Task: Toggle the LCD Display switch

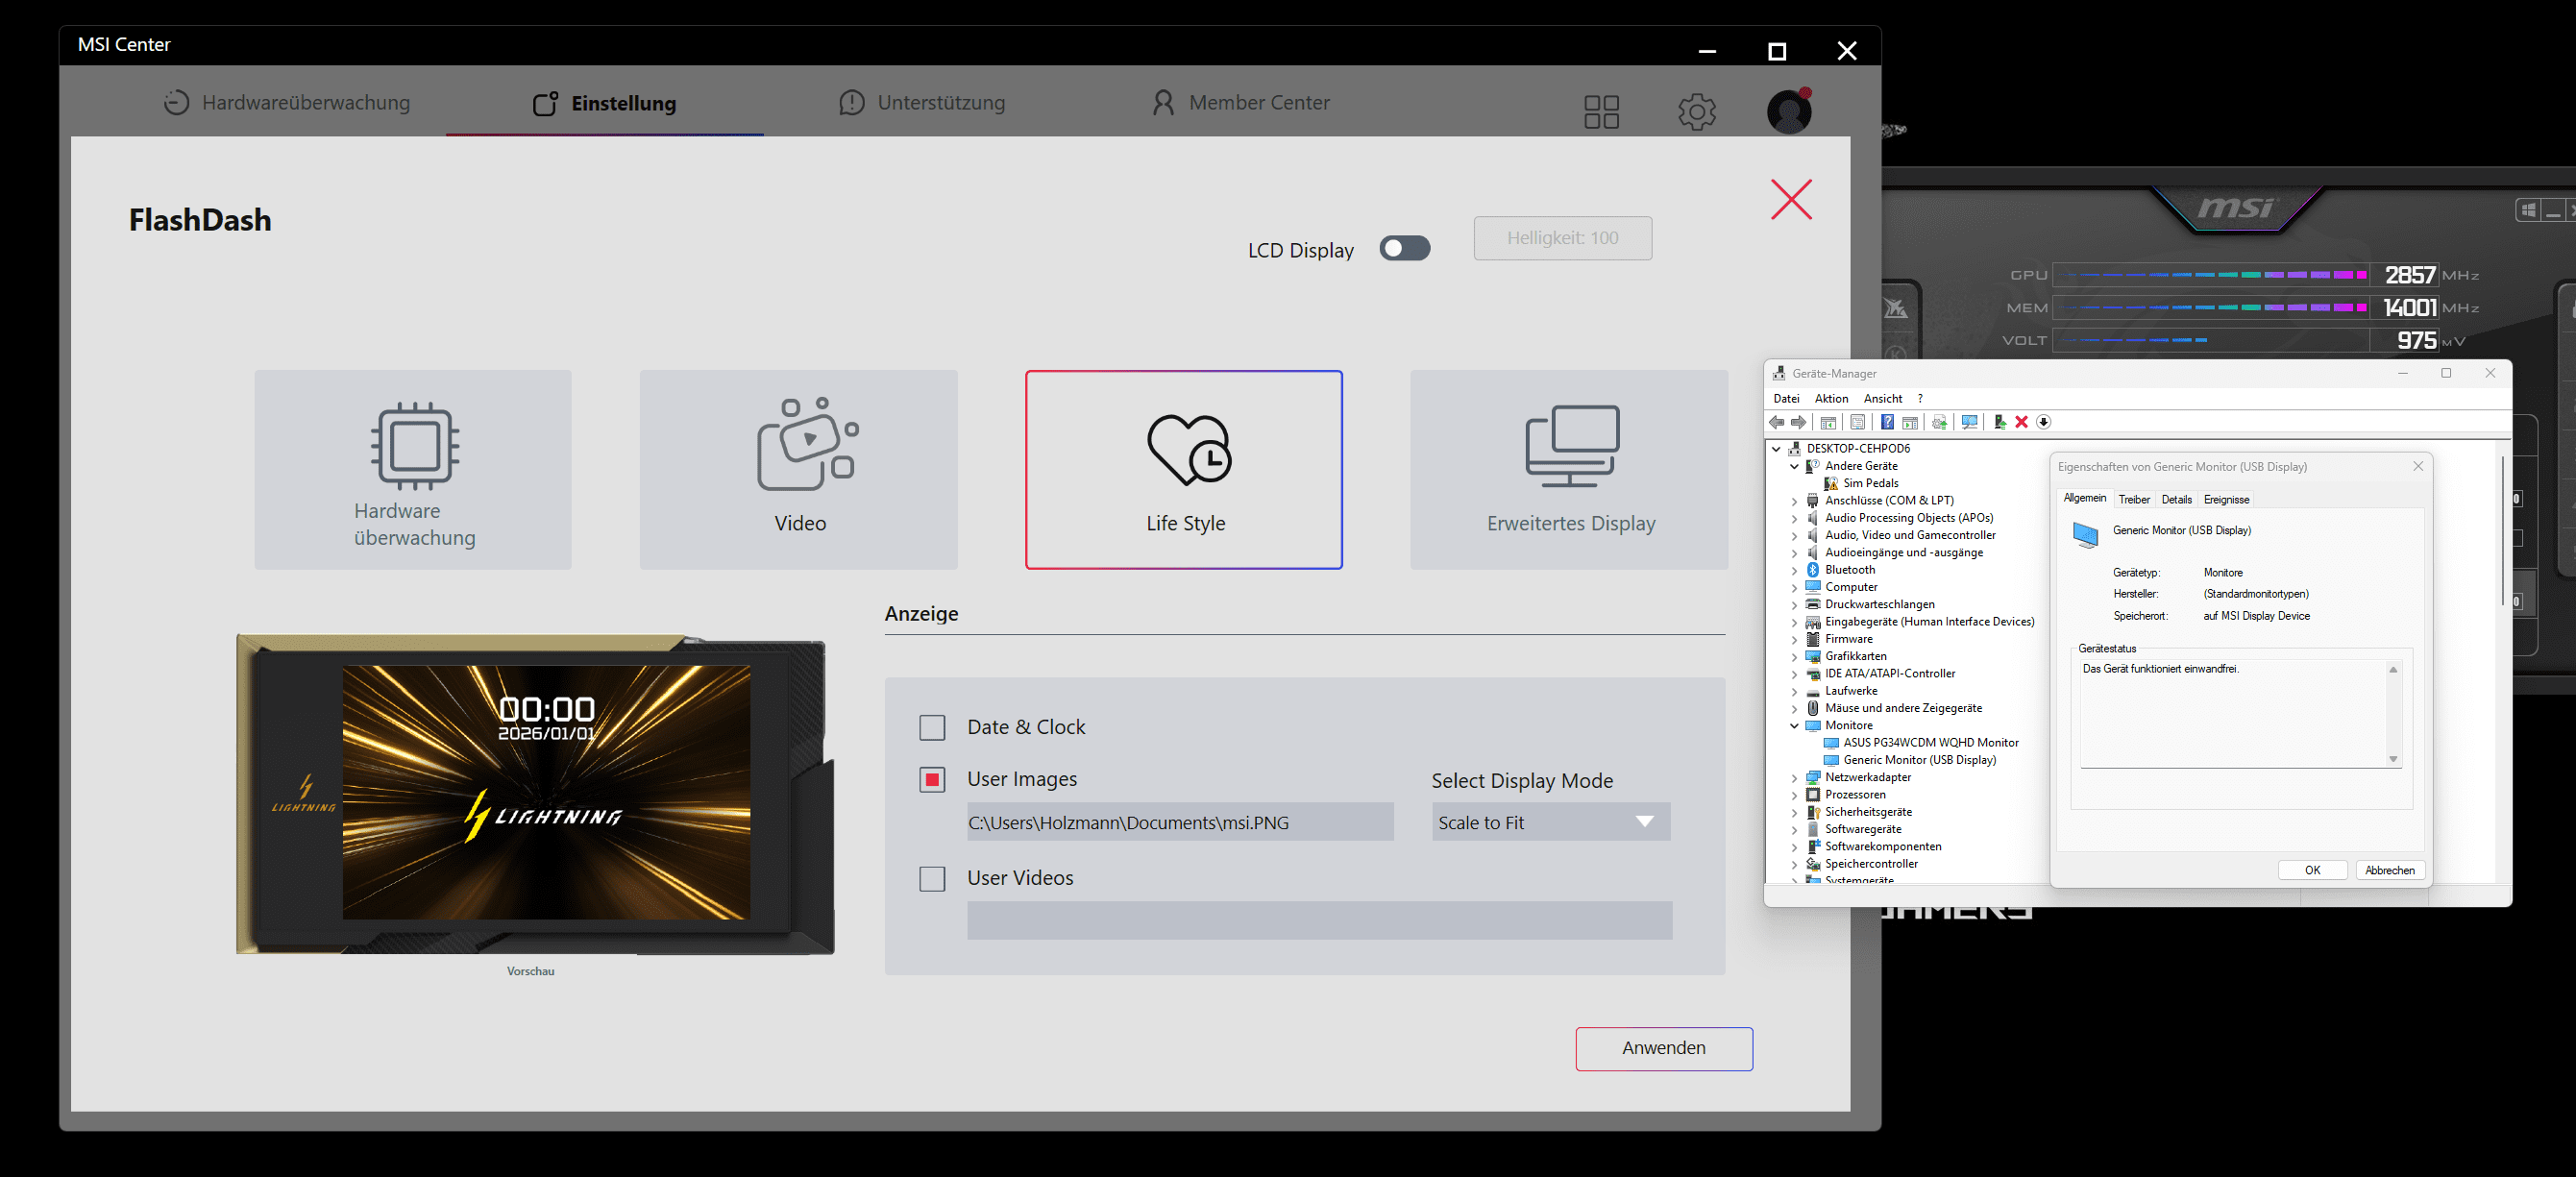Action: (1404, 248)
